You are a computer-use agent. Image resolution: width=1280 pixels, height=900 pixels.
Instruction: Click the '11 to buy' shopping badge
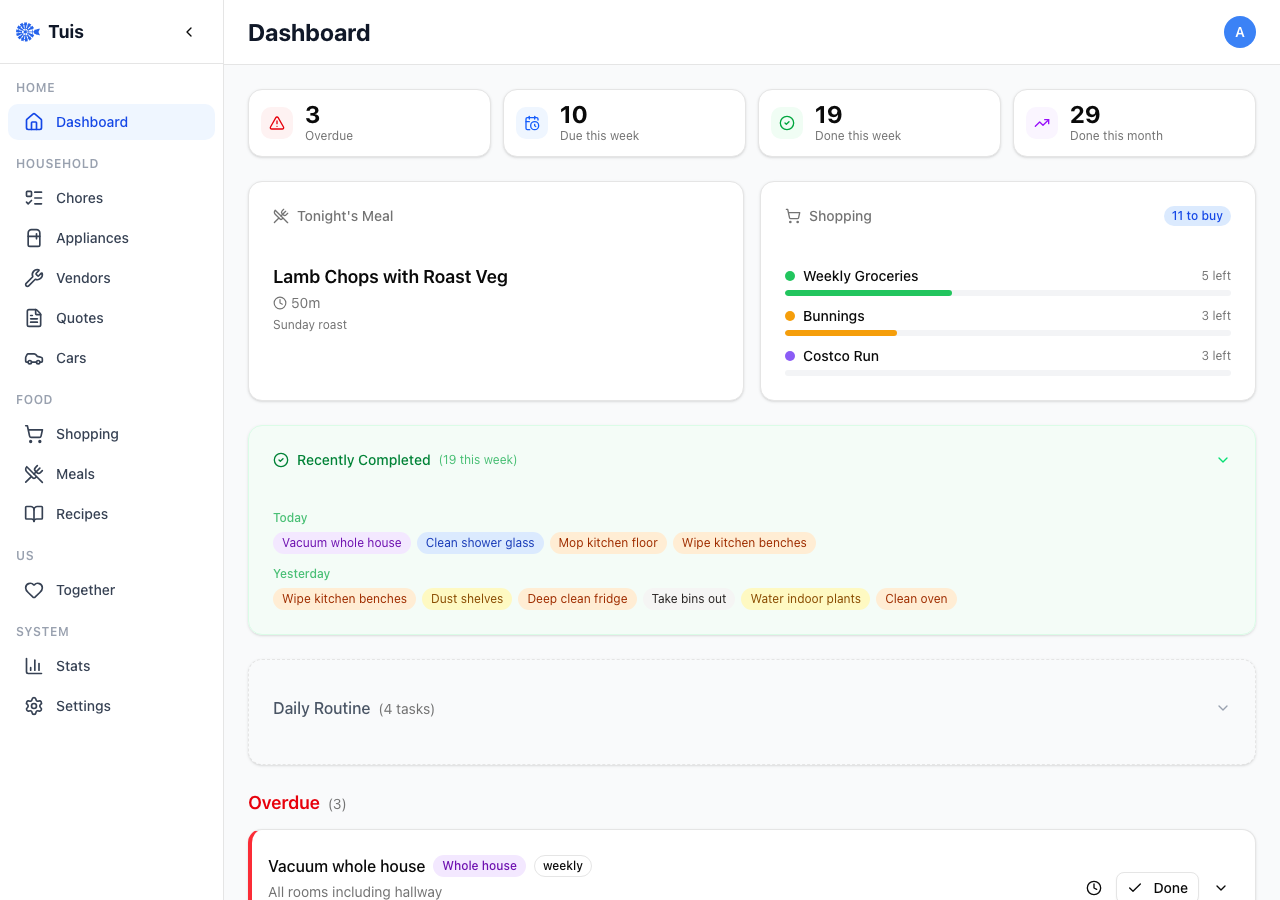point(1197,216)
